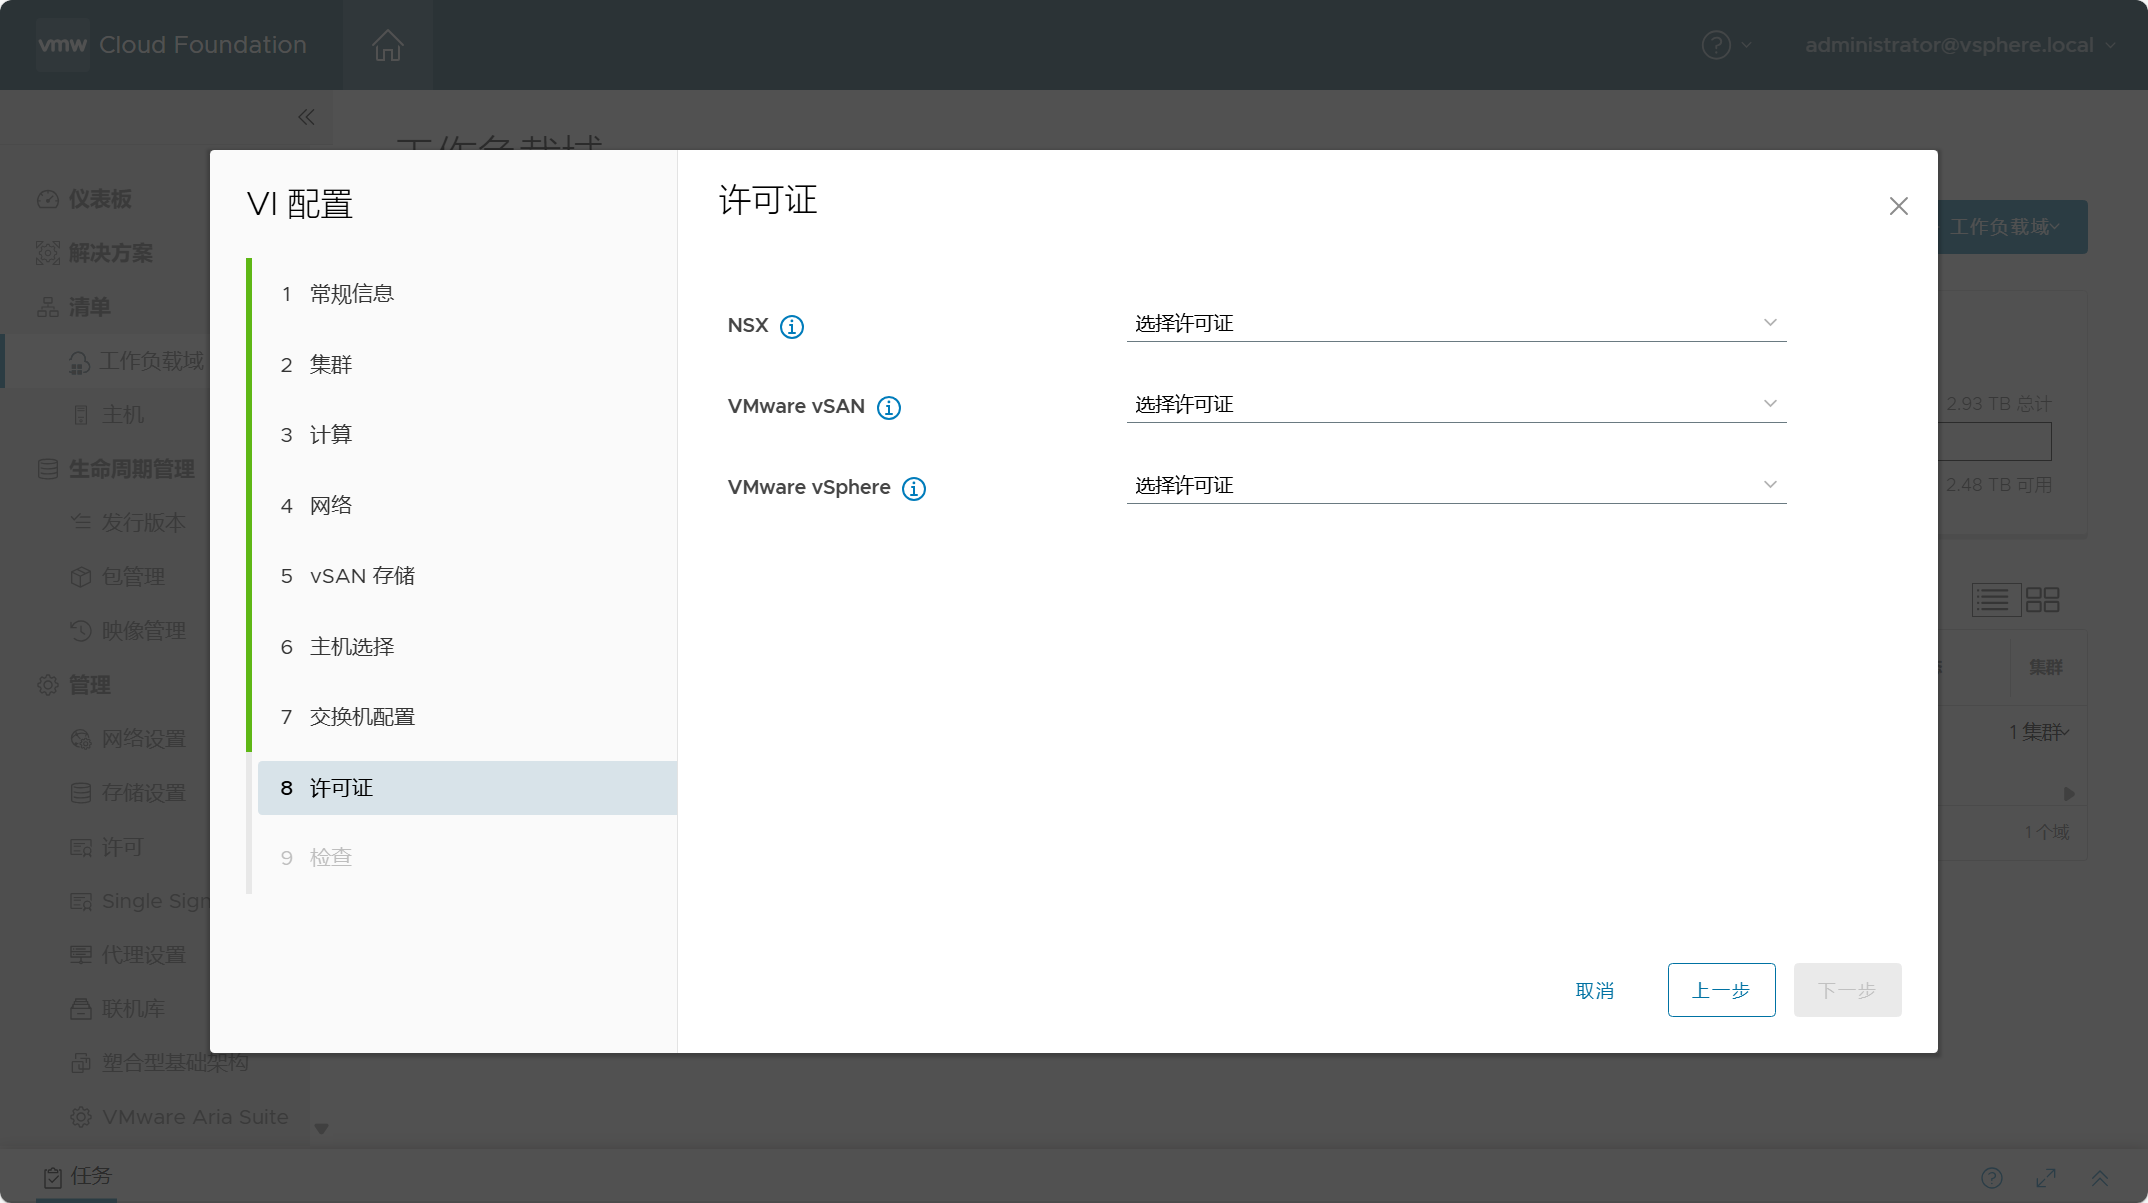Click the 包管理 package icon

tap(81, 577)
